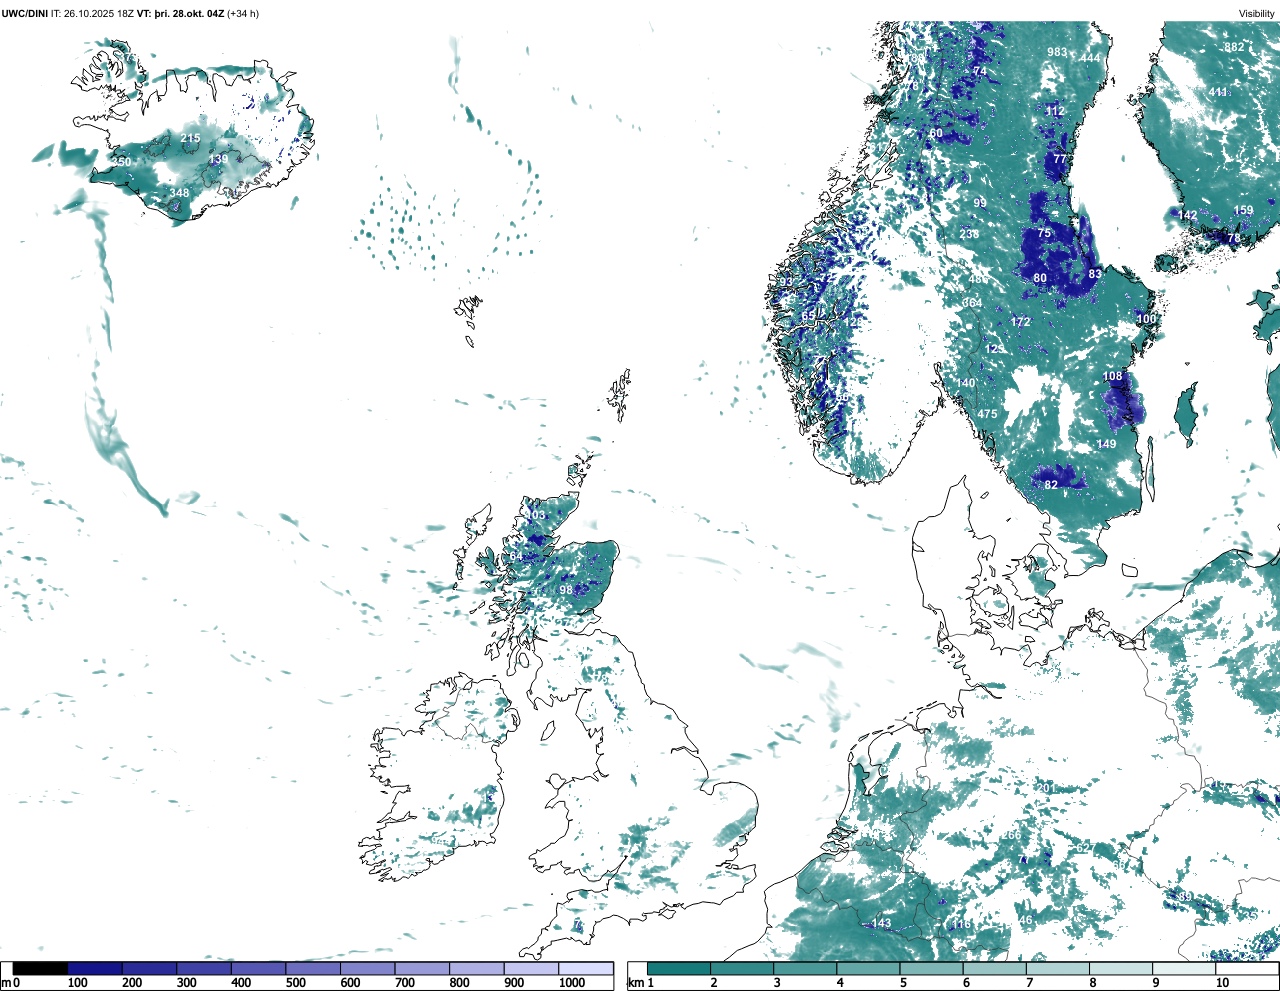Select the lightest 9–10 km legend segment
1280x991 pixels.
1183,969
